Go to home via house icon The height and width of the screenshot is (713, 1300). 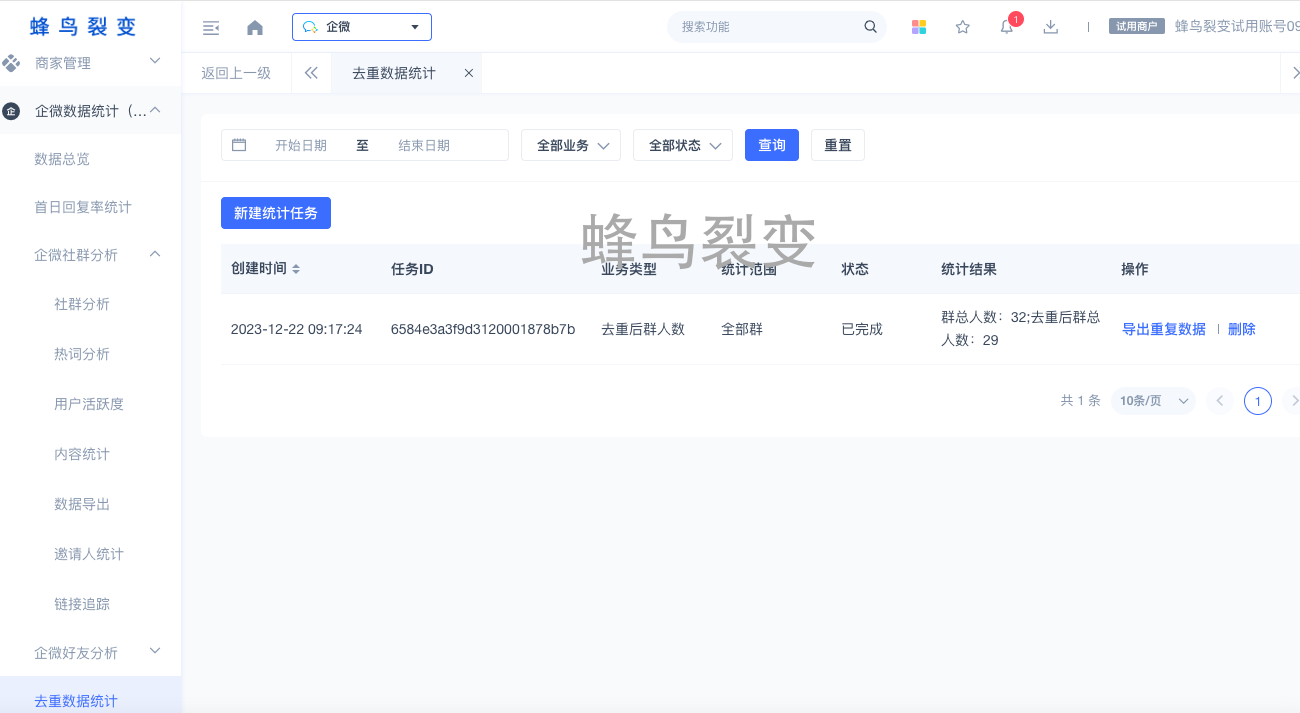click(255, 28)
